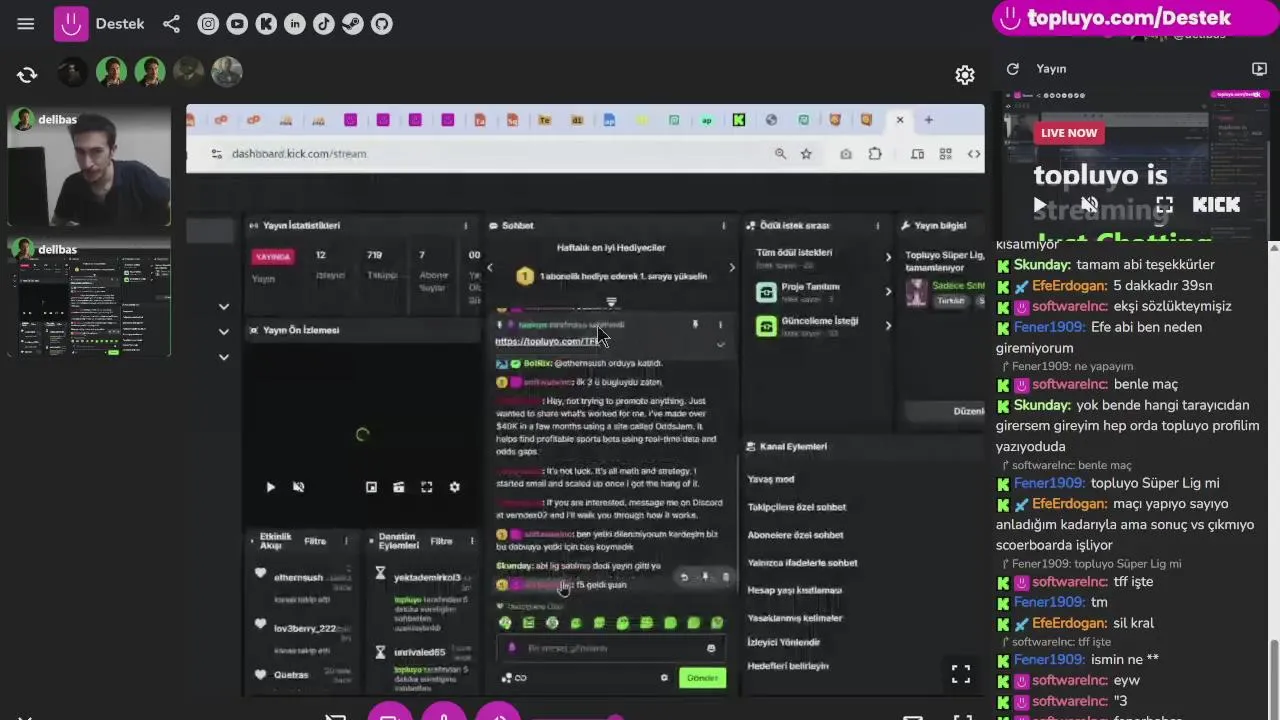Pop out the Yayın stream panel

(1259, 69)
